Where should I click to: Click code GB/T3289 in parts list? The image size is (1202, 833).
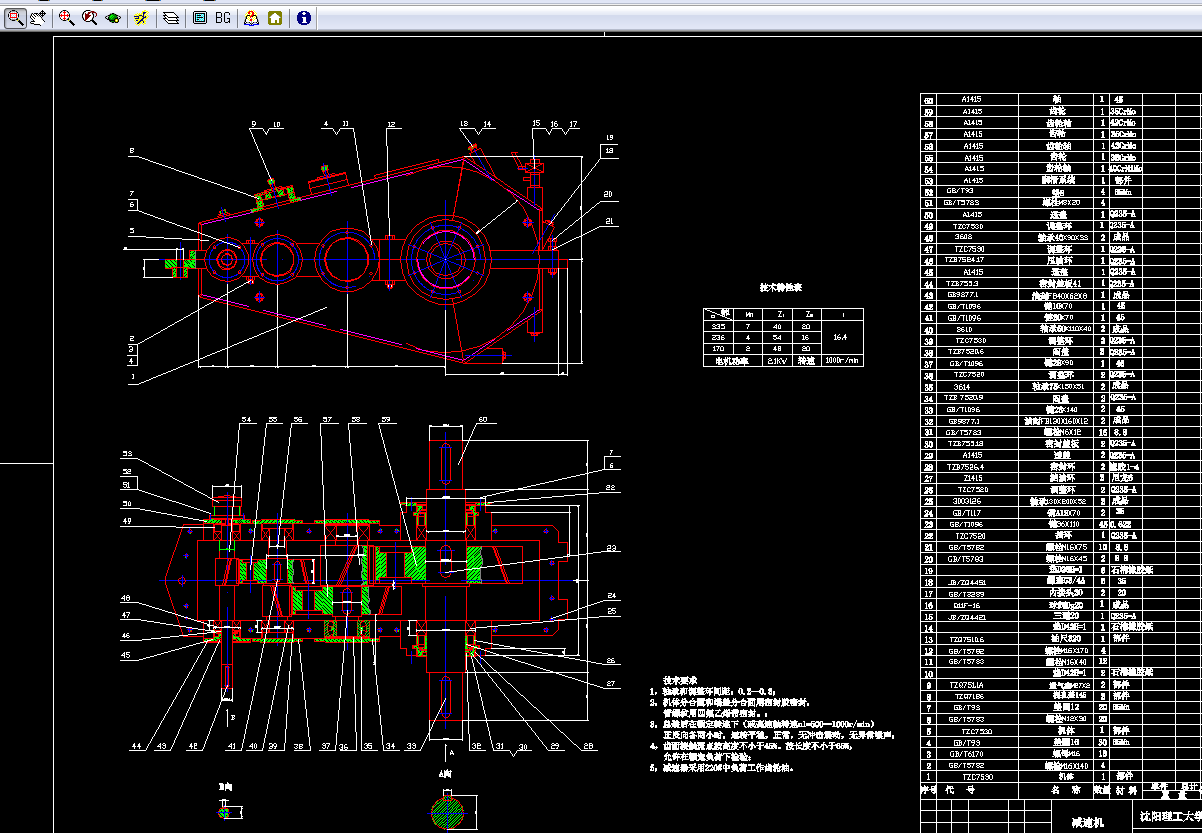click(x=964, y=593)
